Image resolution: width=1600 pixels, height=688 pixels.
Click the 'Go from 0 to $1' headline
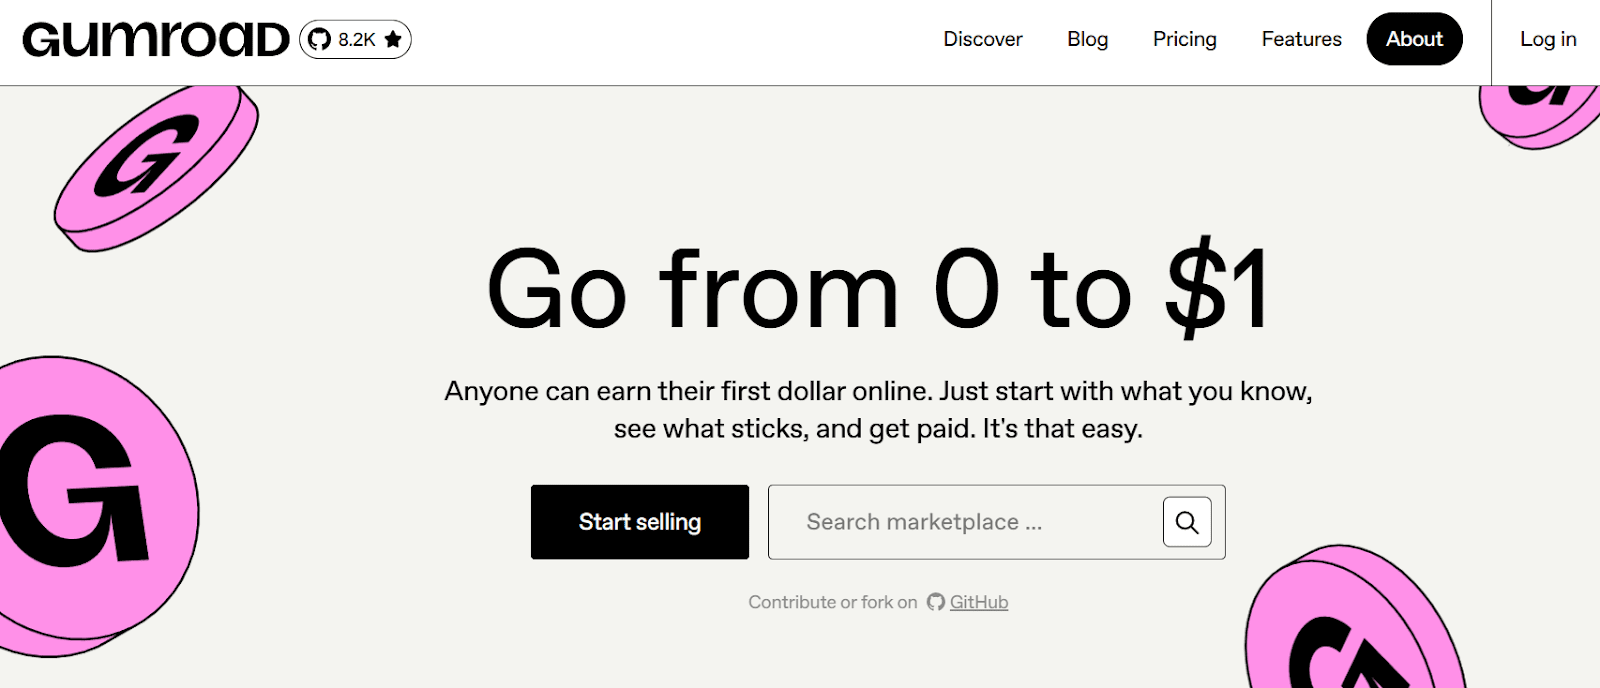[x=878, y=288]
